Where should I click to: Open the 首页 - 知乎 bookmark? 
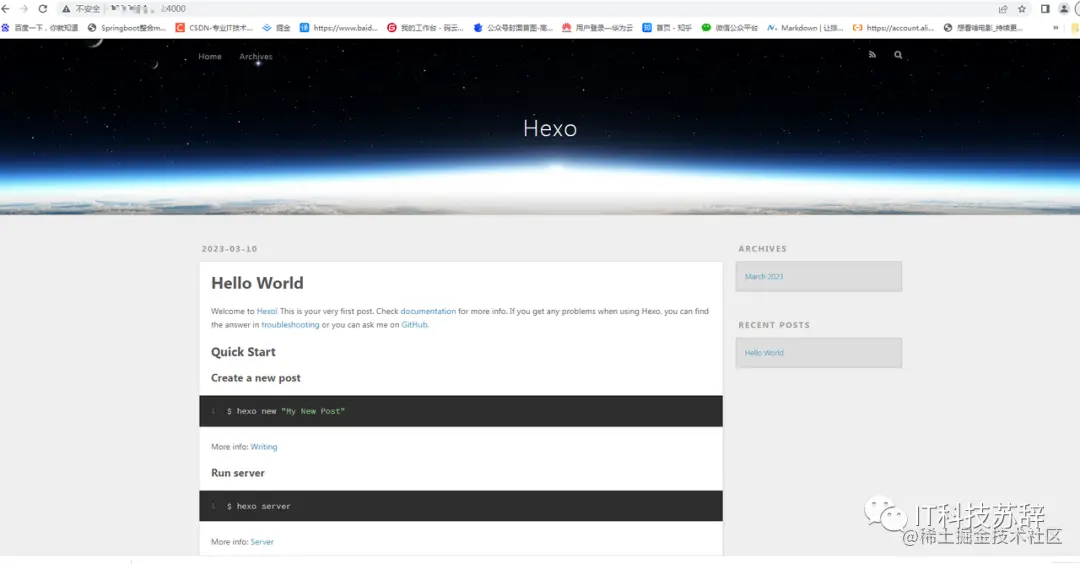[667, 28]
